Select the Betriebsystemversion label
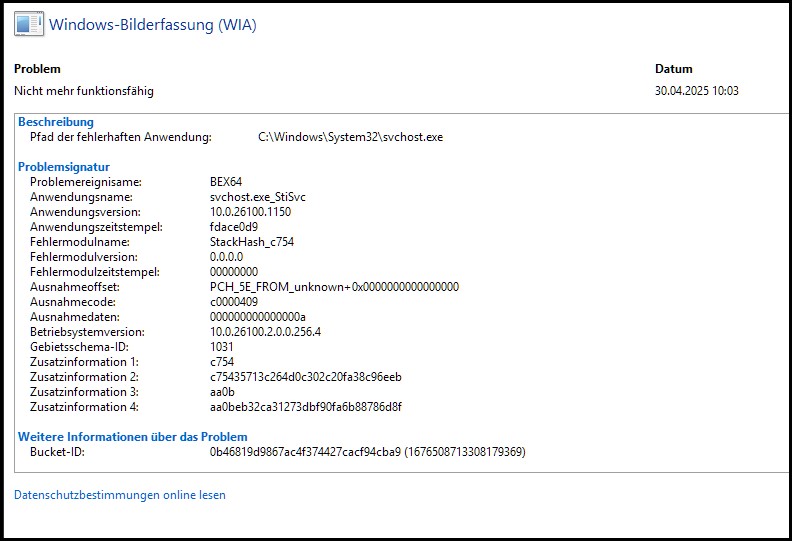The width and height of the screenshot is (792, 541). [87, 332]
